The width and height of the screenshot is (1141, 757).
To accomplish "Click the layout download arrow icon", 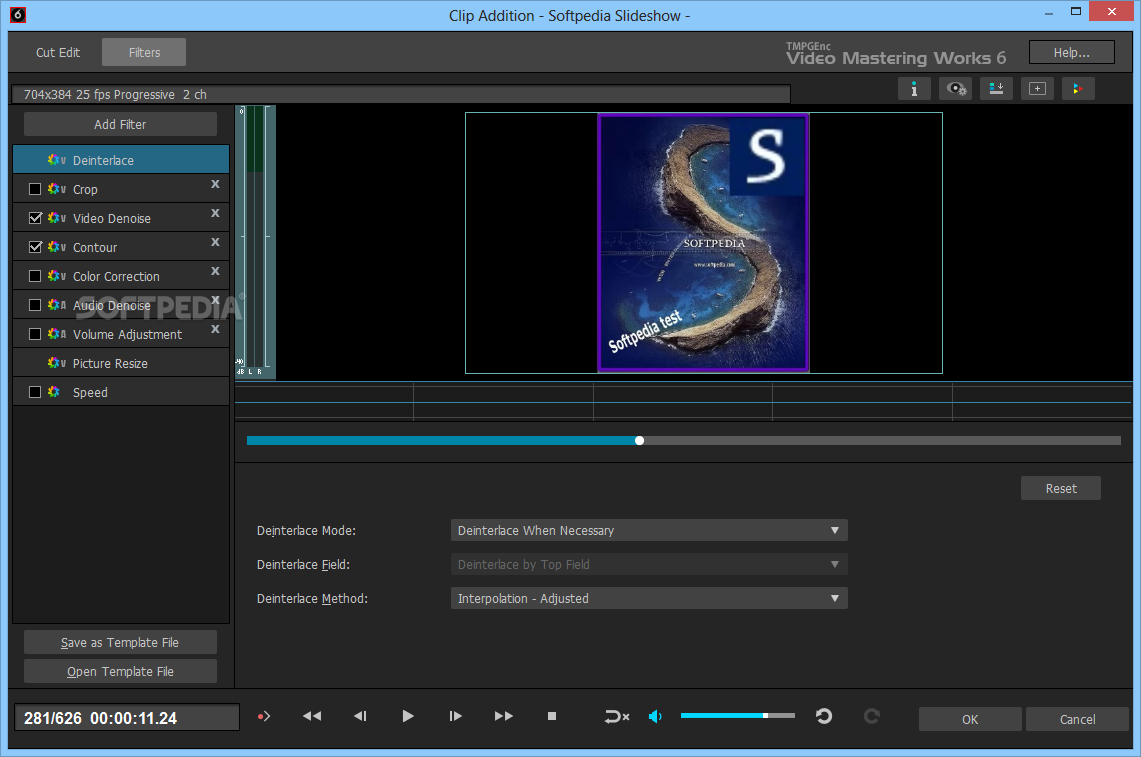I will [x=996, y=89].
